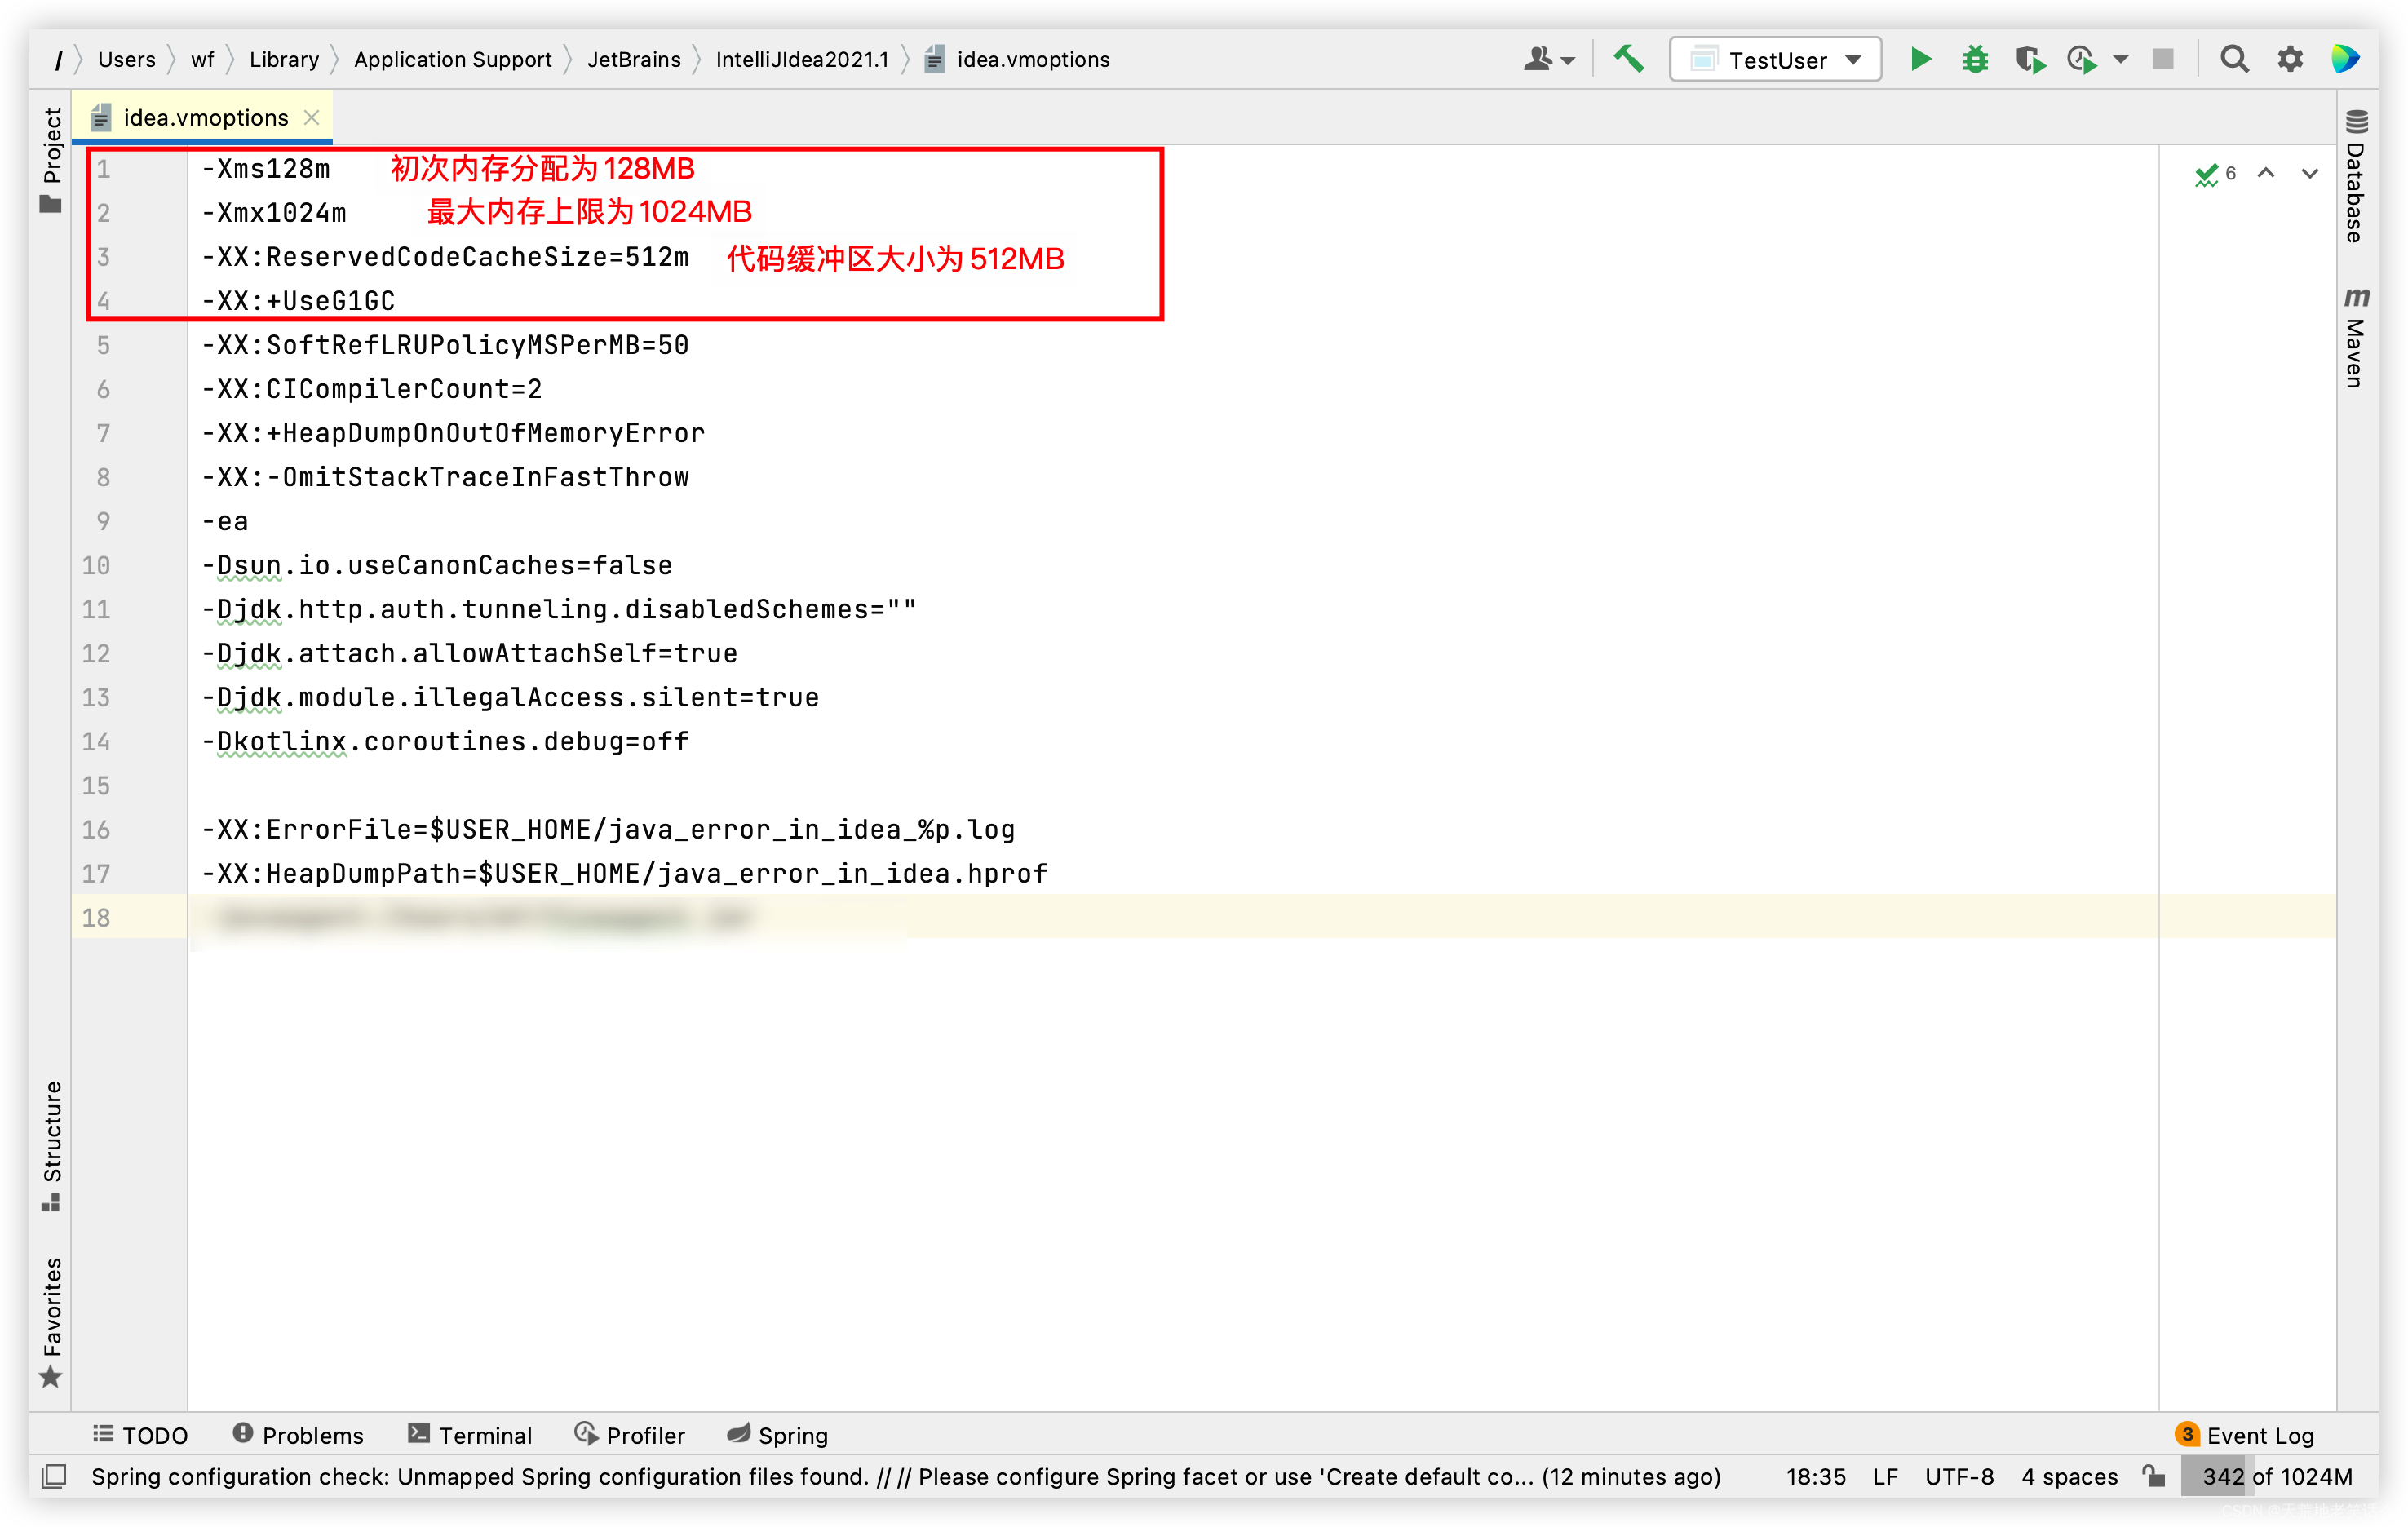Start debugging with the bug icon
The image size is (2408, 1527).
pyautogui.click(x=1974, y=59)
